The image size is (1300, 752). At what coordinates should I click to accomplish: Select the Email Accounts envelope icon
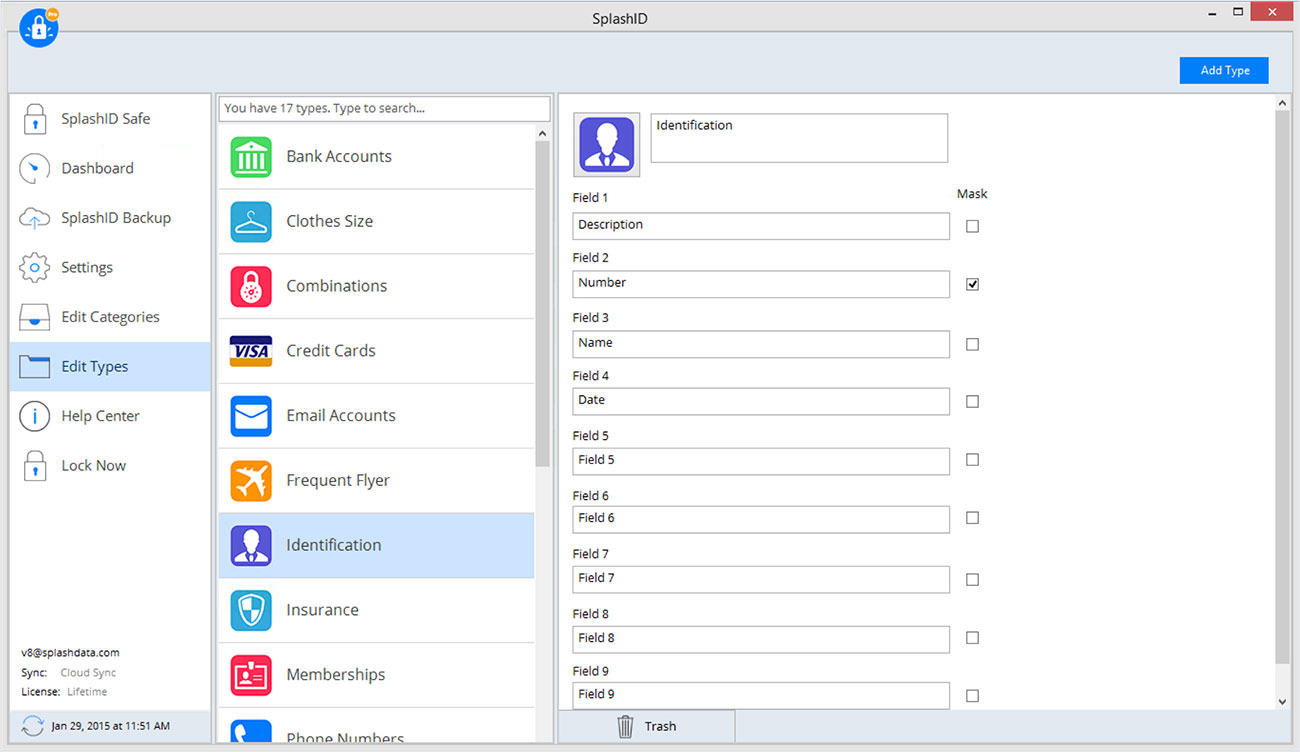251,416
